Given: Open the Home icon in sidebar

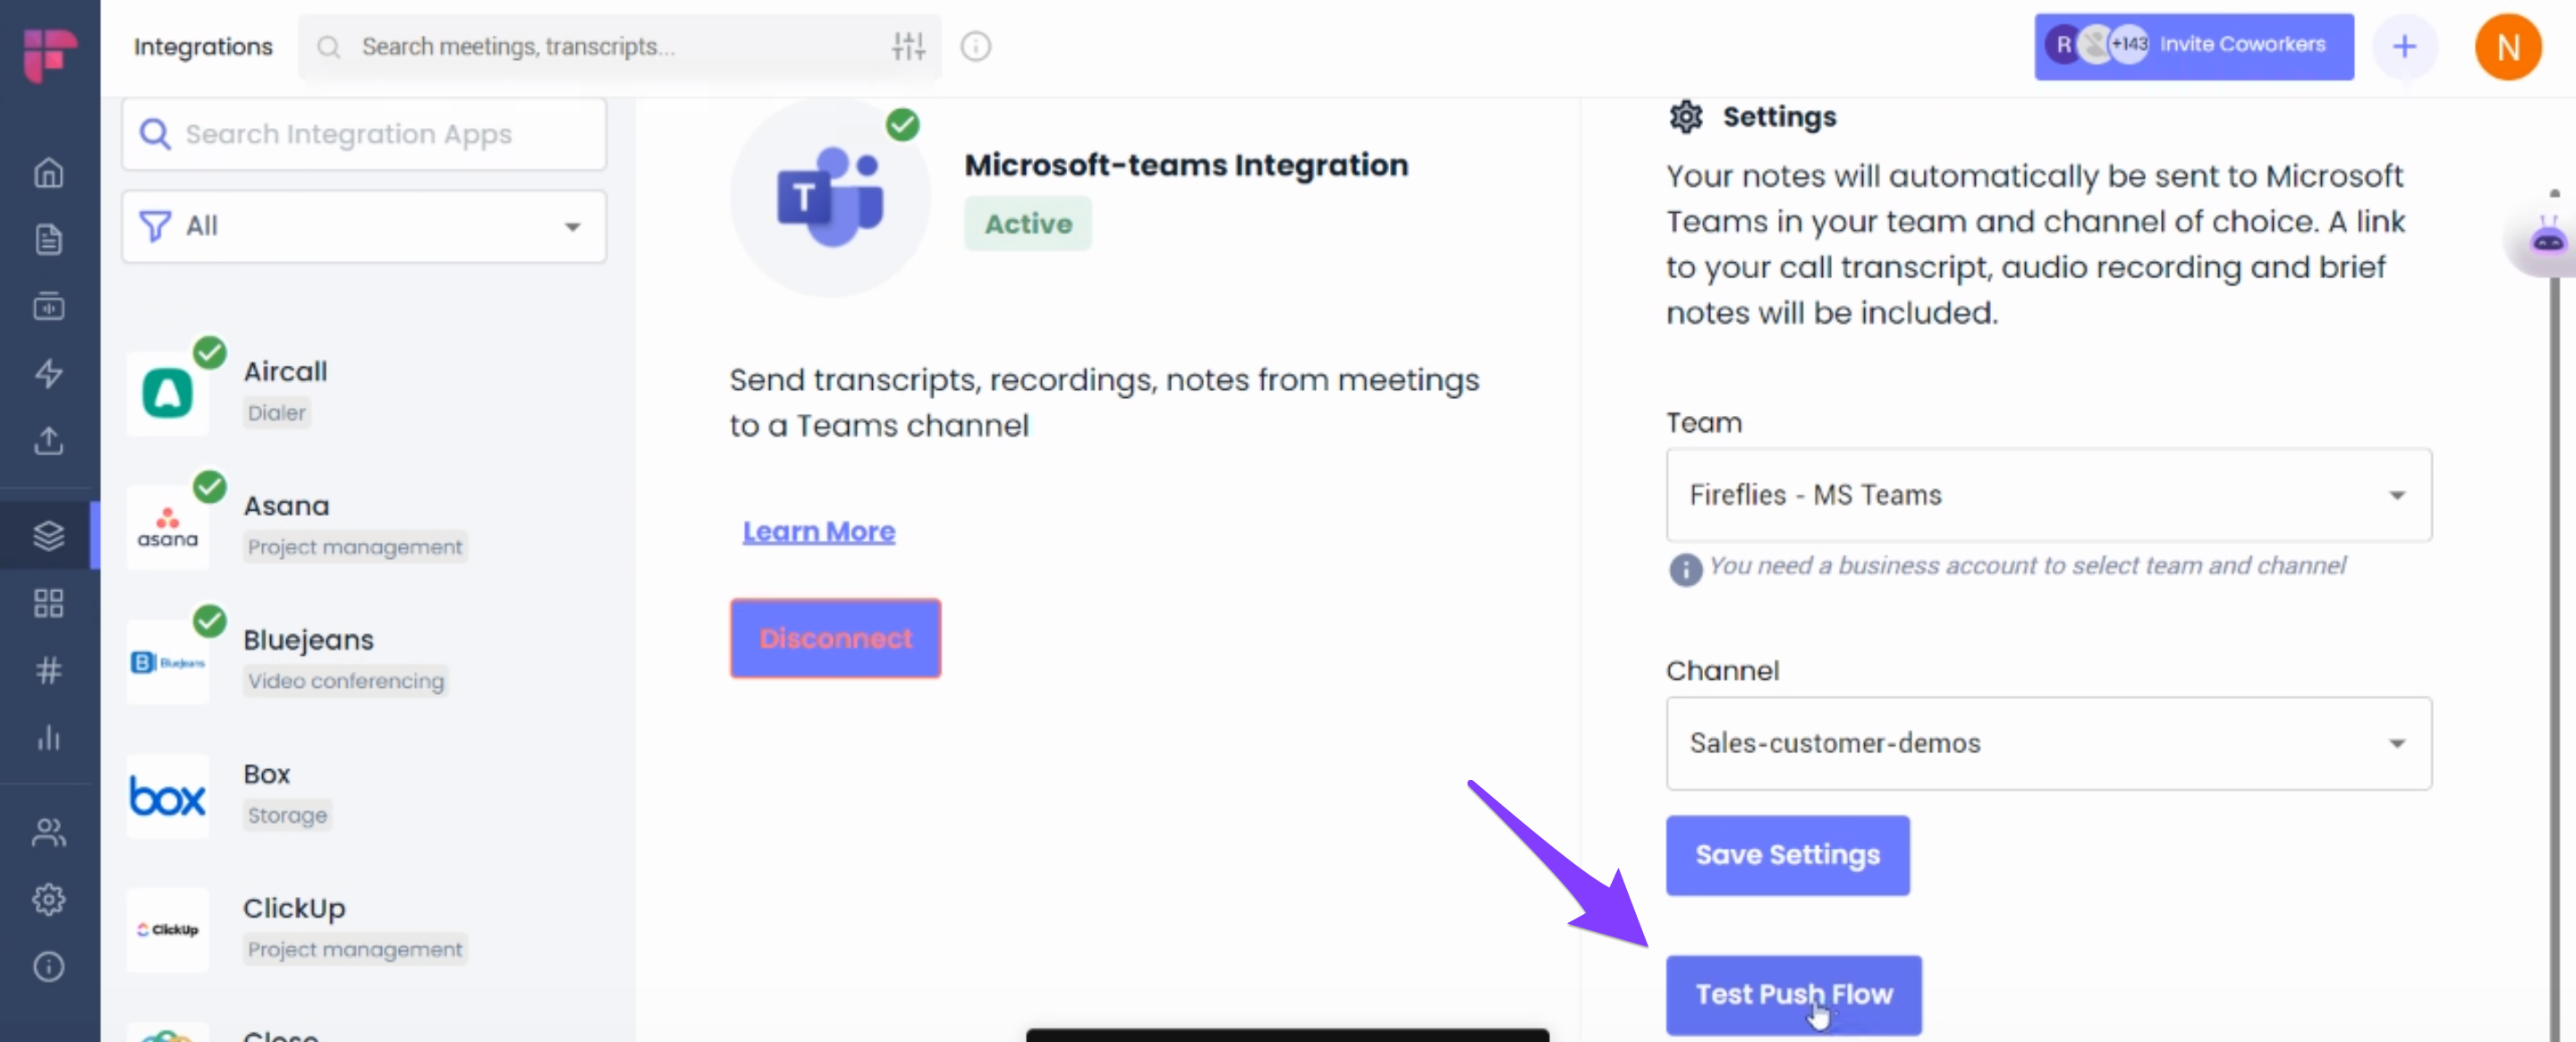Looking at the screenshot, I should click(49, 173).
